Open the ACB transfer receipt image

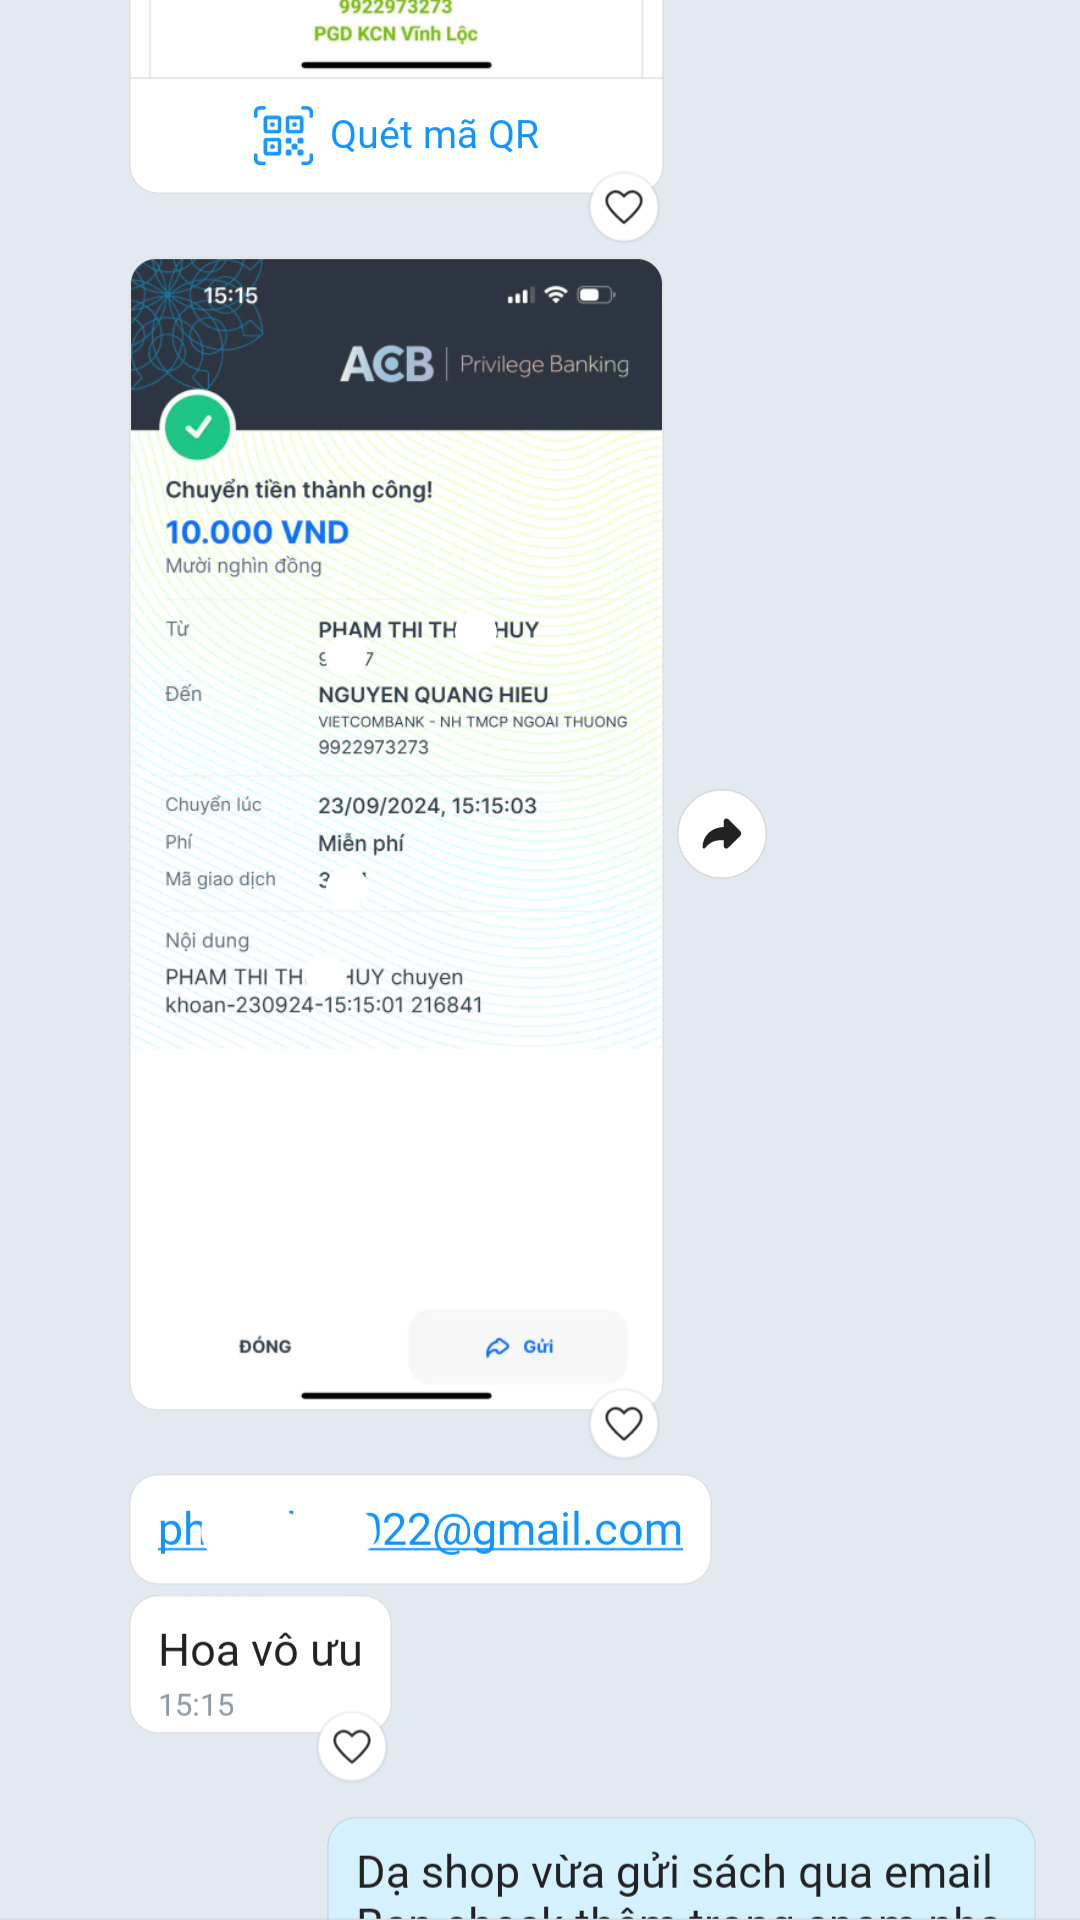point(396,834)
